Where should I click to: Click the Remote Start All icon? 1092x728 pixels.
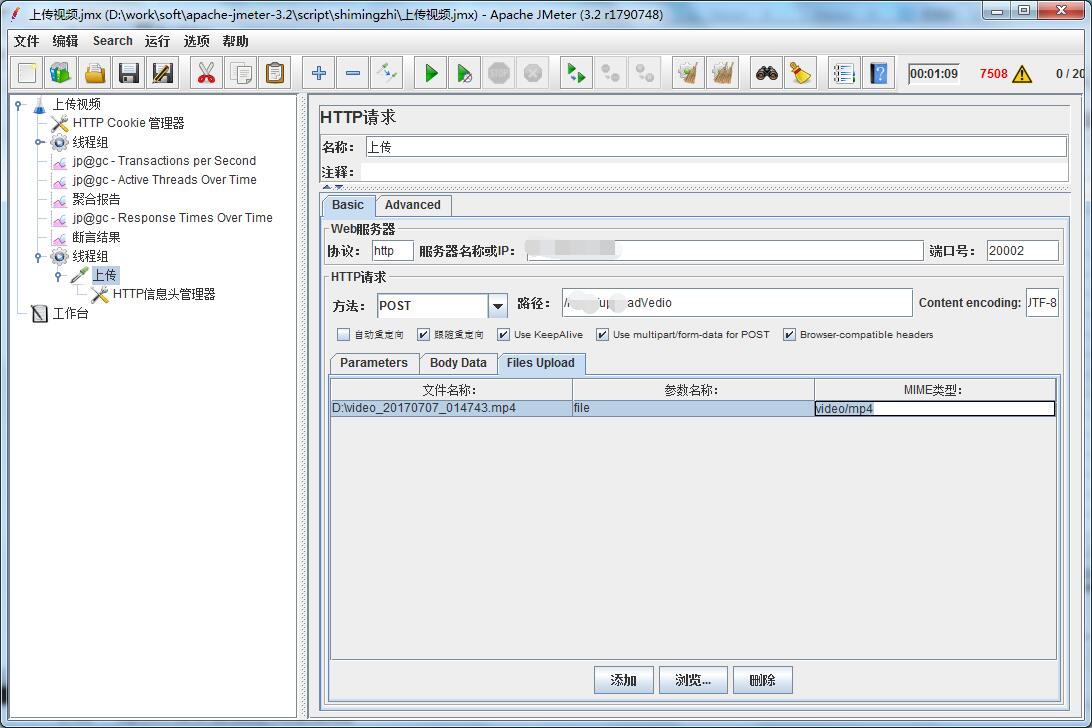577,73
